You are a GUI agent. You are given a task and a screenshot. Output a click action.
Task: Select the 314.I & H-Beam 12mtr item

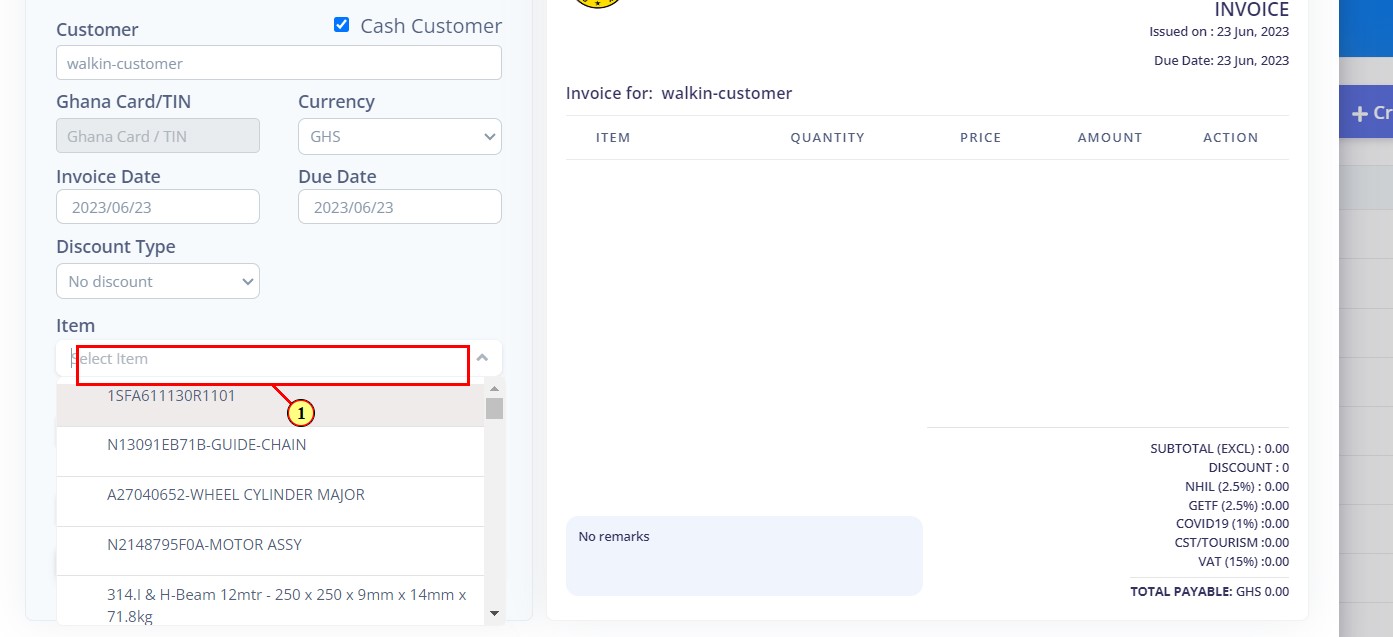[270, 602]
